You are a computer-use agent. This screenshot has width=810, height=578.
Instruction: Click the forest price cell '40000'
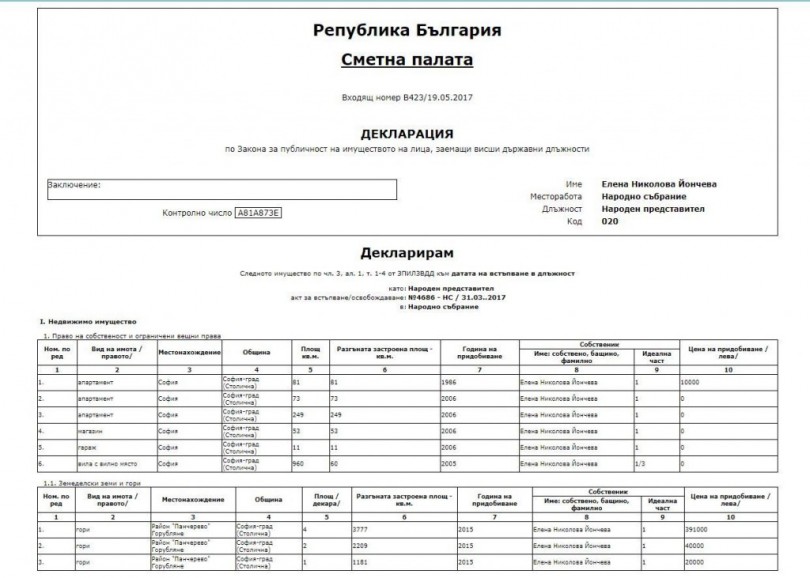click(x=731, y=546)
